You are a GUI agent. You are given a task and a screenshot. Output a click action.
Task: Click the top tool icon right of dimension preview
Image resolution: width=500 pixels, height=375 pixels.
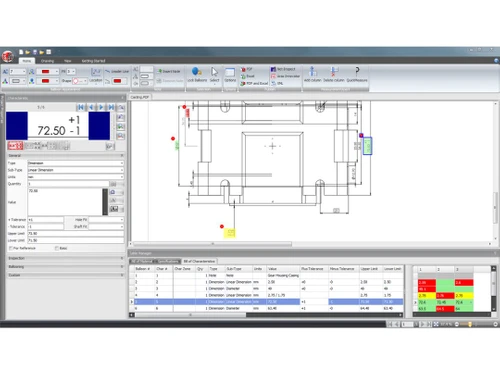(121, 107)
